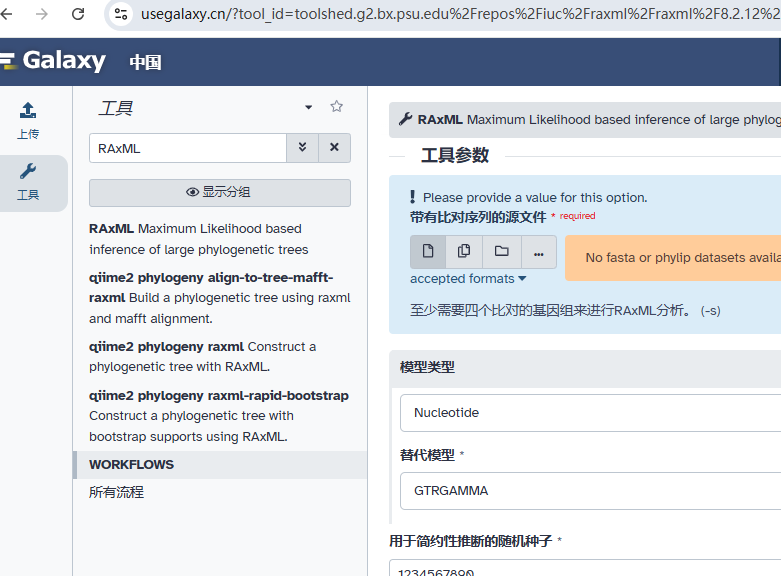Select the 工具 wrench sidebar icon
Viewport: 781px width, 576px height.
(x=28, y=182)
